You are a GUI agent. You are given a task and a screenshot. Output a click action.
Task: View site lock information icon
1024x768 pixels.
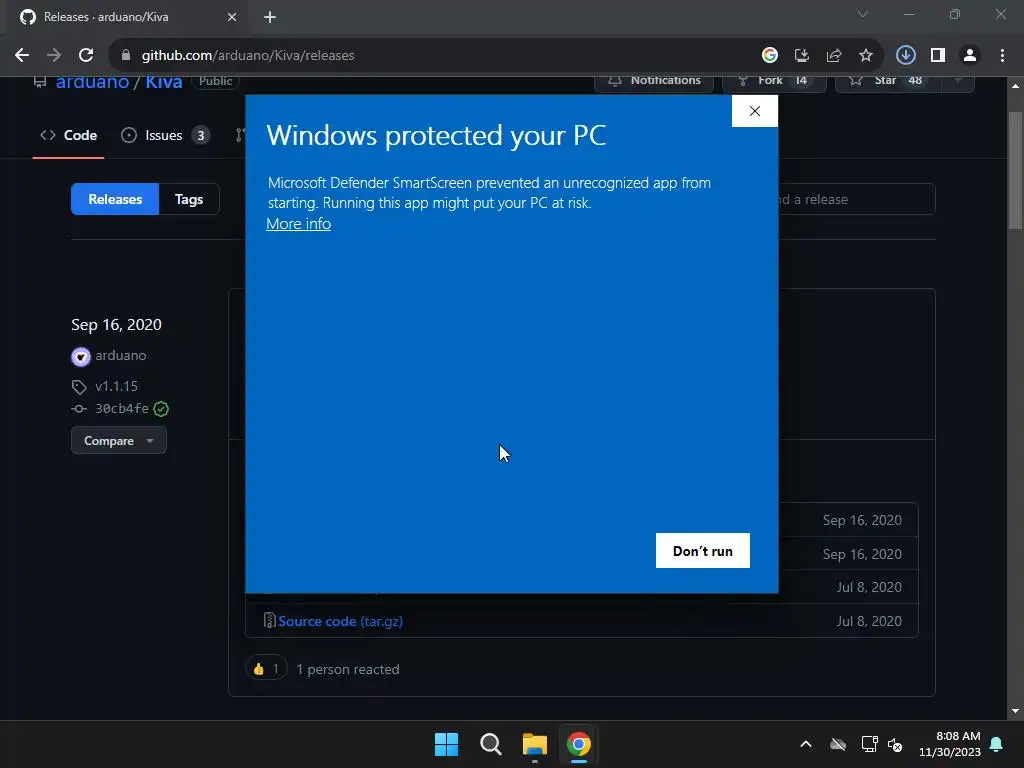[x=125, y=56]
